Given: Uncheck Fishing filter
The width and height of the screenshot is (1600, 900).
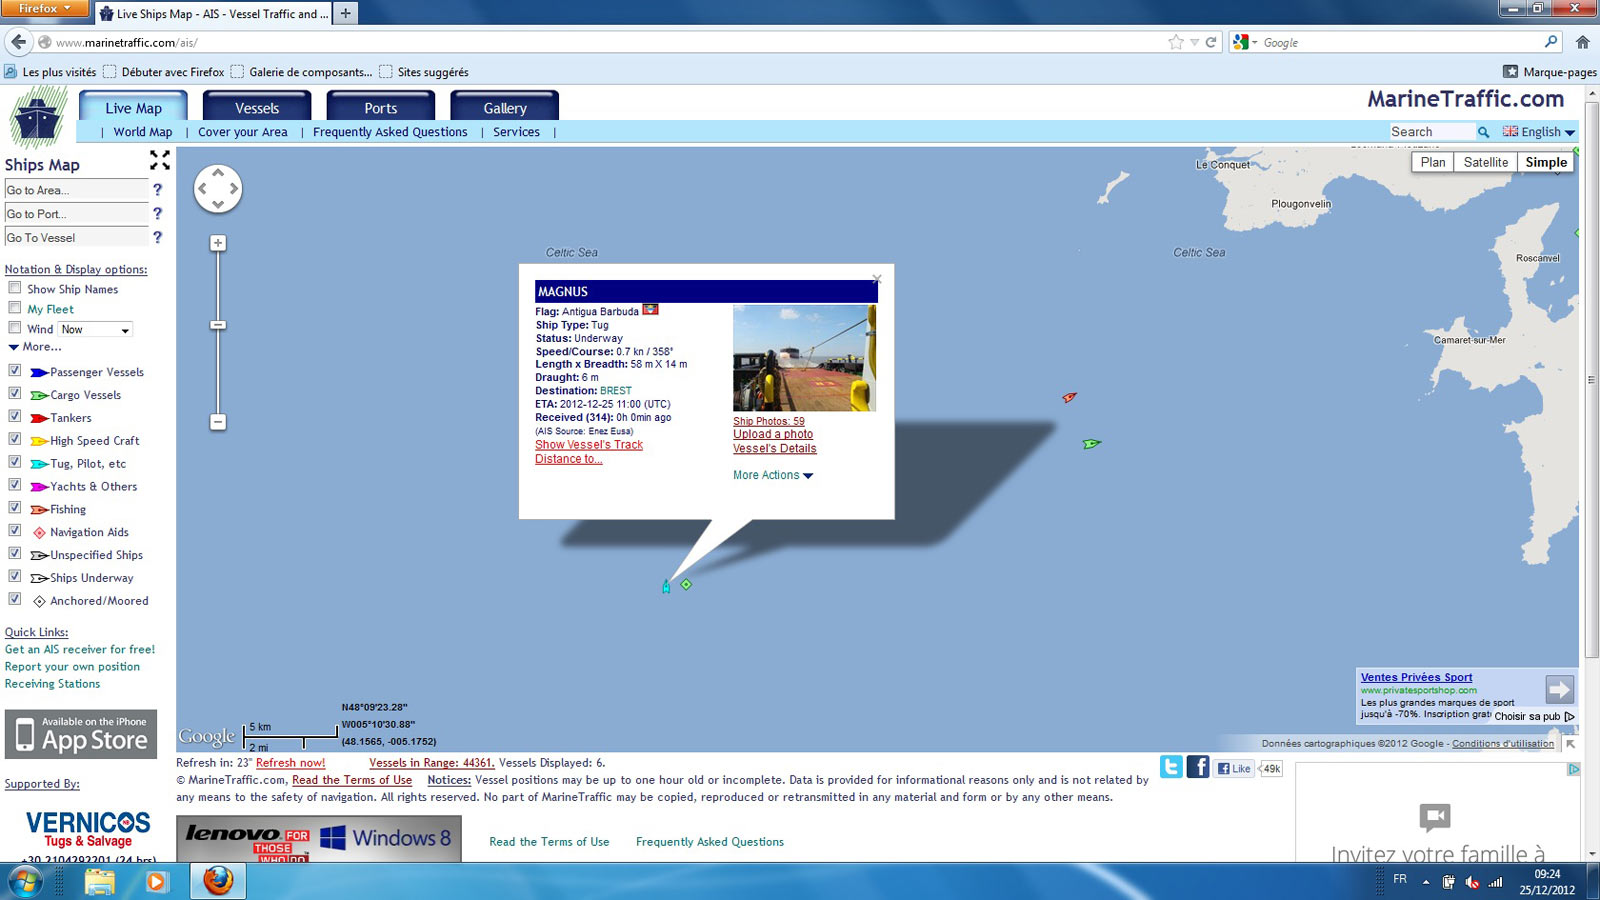Looking at the screenshot, I should 15,508.
